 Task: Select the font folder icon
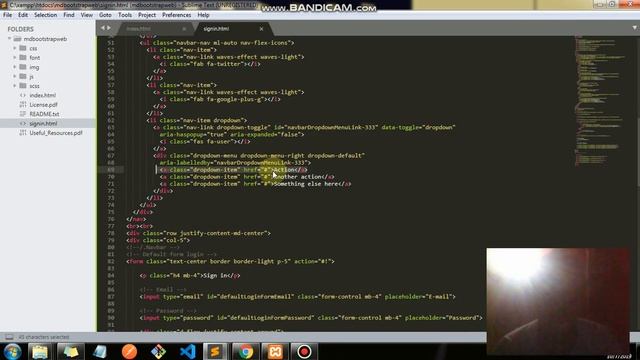23,58
